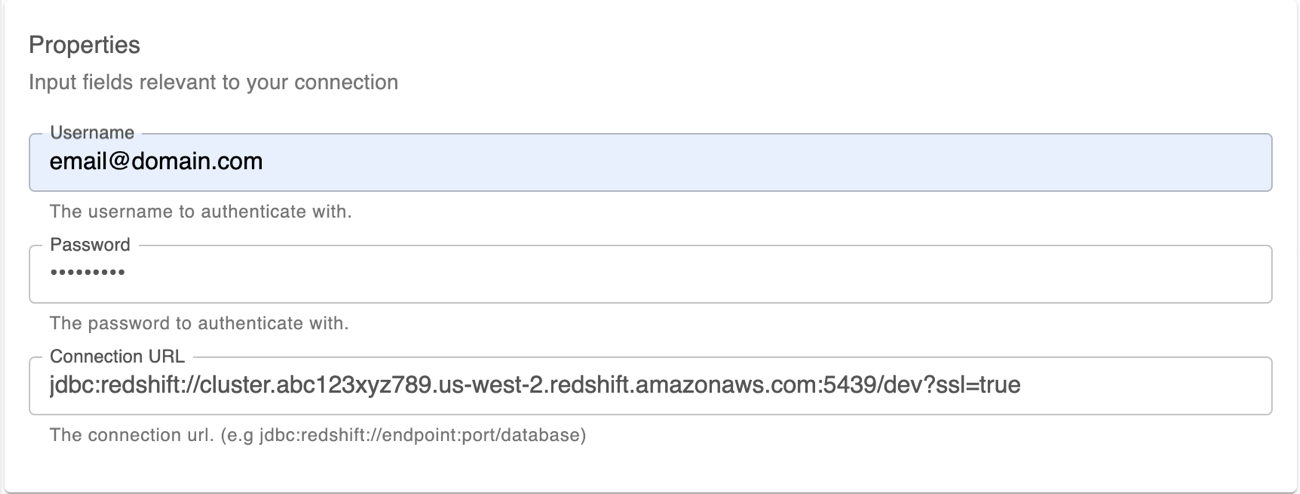Click "abc123xyz789" cluster ID in the URL
This screenshot has width=1300, height=494.
click(x=368, y=386)
